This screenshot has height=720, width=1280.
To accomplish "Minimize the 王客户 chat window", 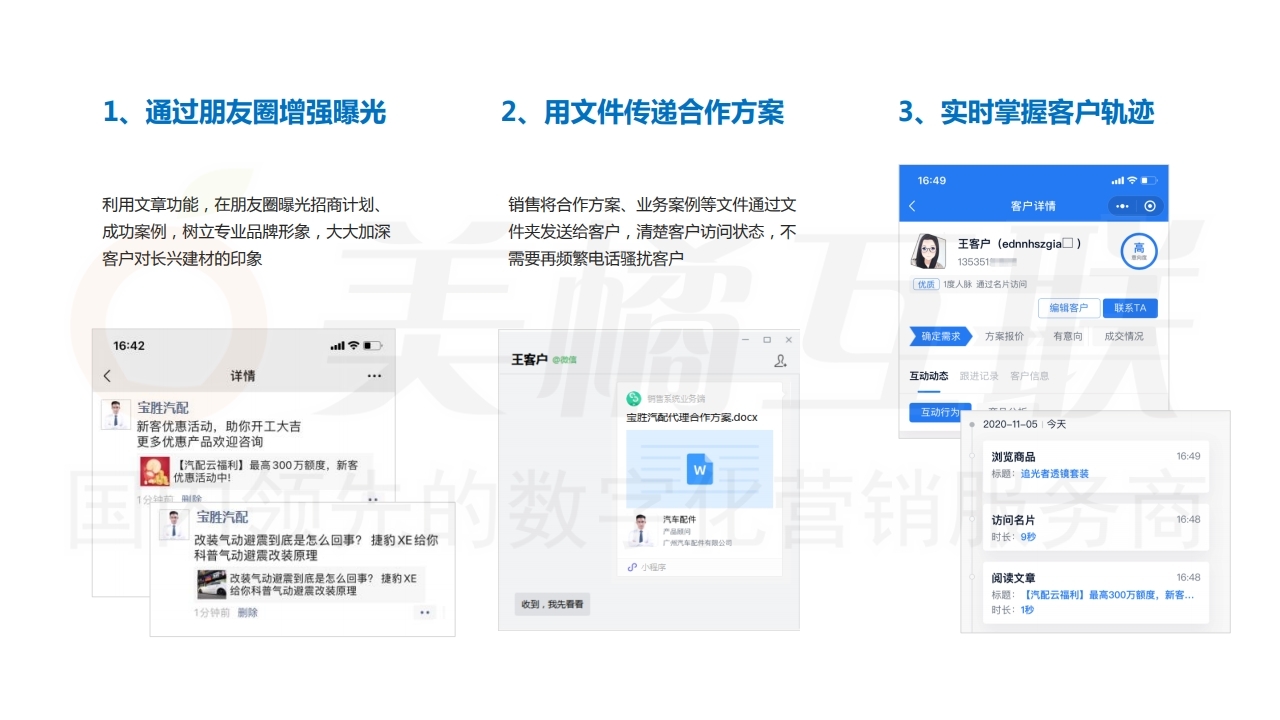I will click(746, 340).
